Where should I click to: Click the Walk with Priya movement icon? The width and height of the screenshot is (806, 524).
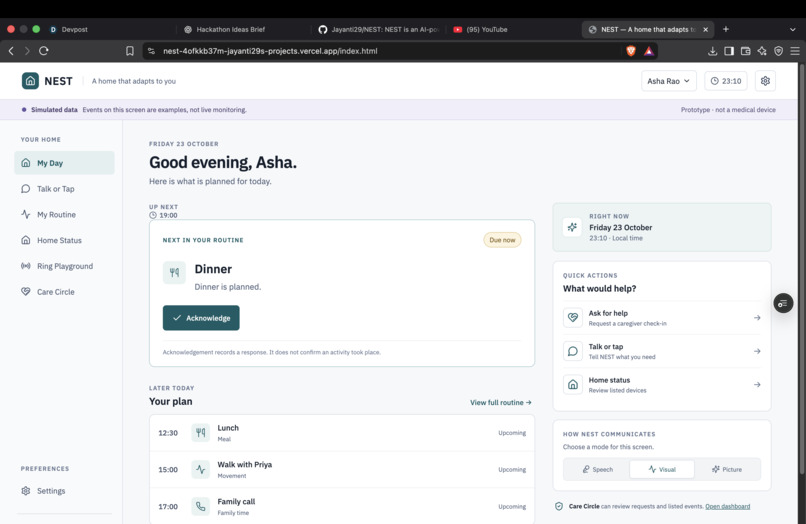point(200,469)
